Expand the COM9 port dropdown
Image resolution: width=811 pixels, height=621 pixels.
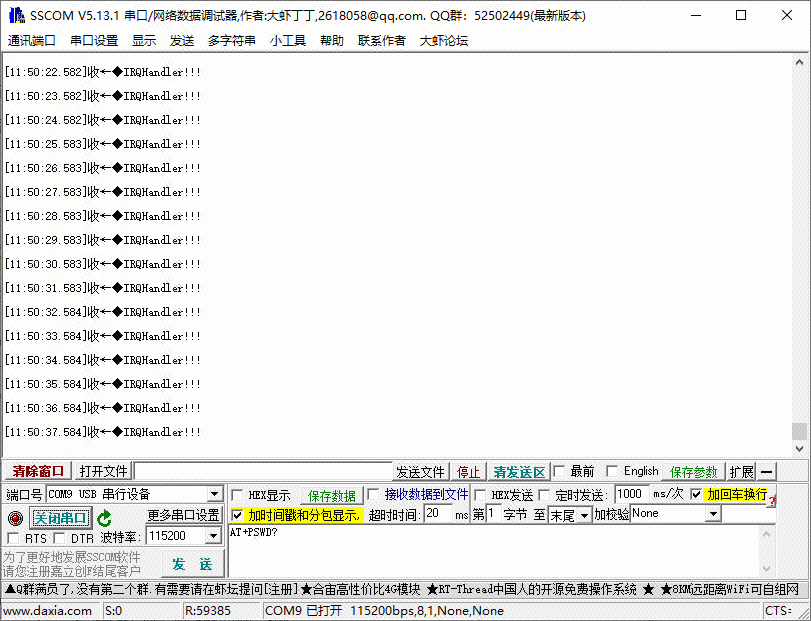coord(214,495)
